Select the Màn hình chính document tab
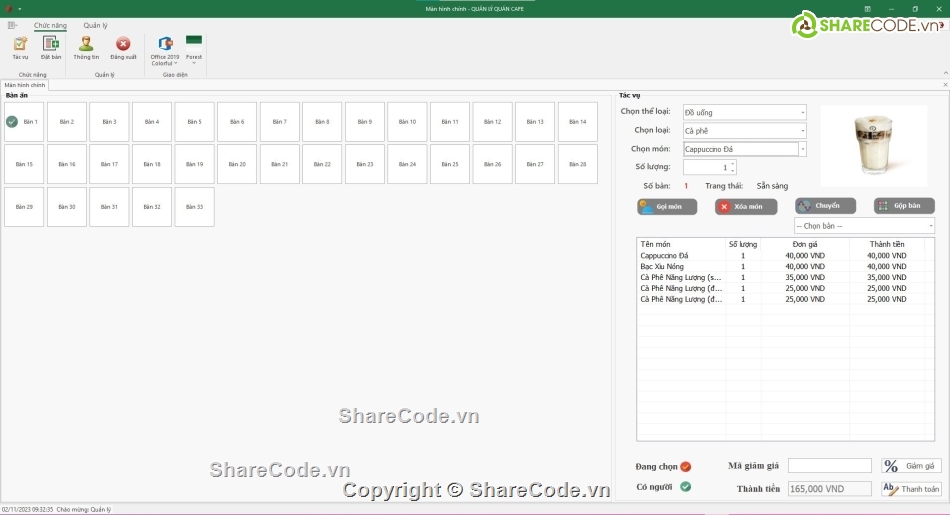950x515 pixels. [24, 86]
